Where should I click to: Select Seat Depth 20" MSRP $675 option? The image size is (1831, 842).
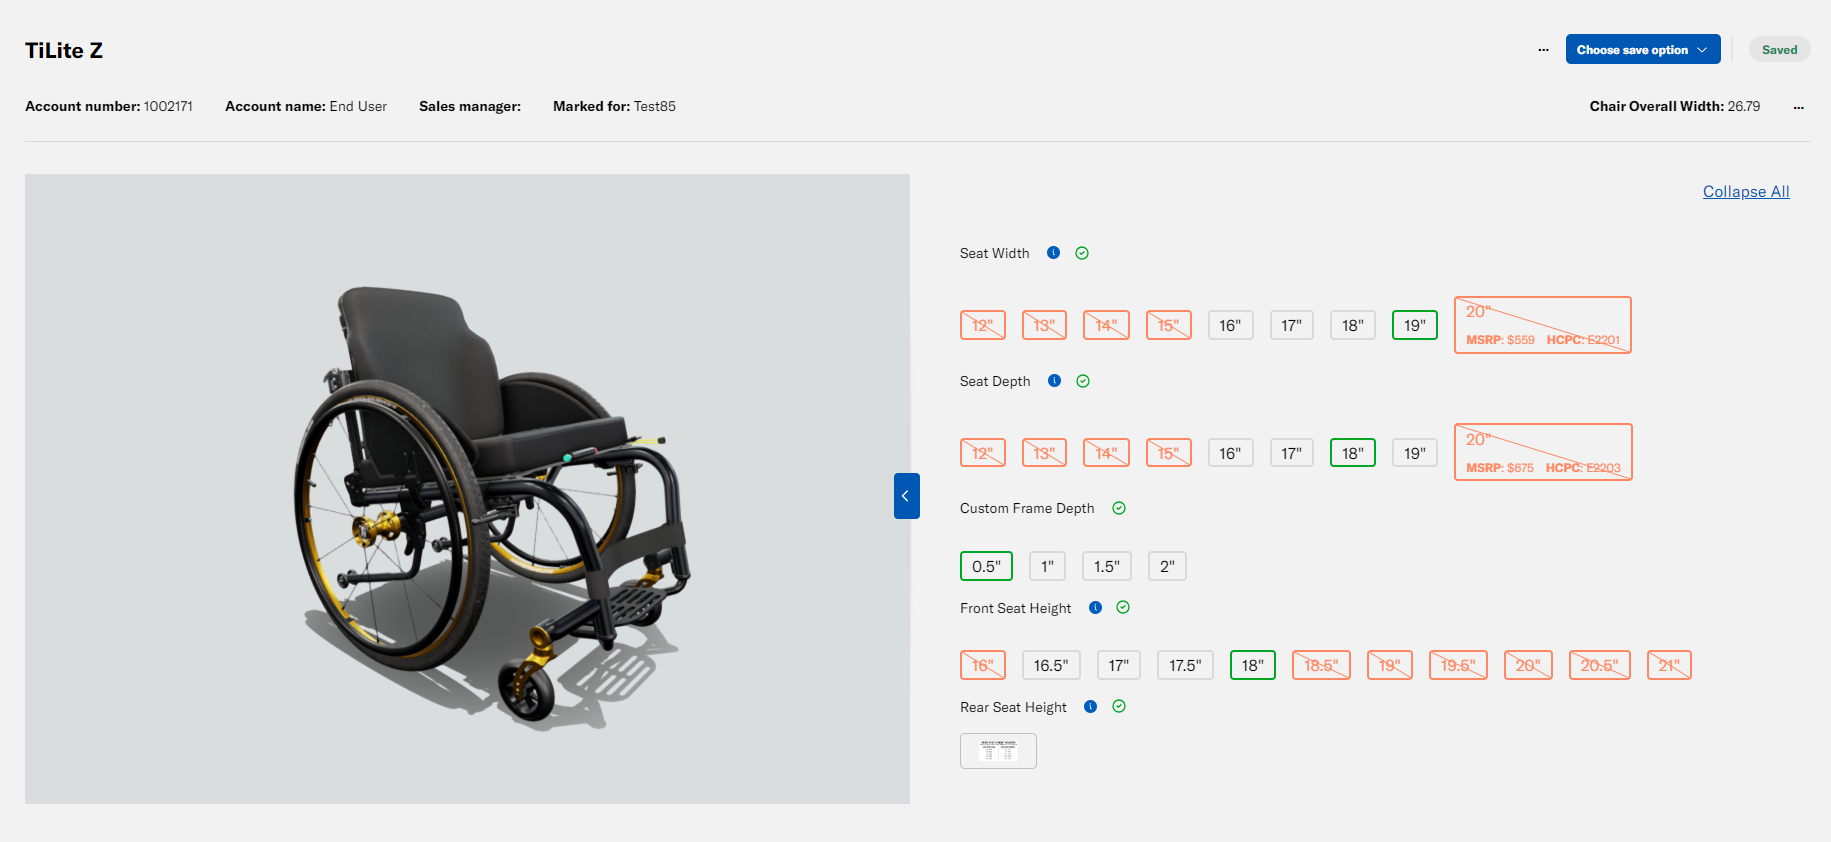coord(1543,452)
